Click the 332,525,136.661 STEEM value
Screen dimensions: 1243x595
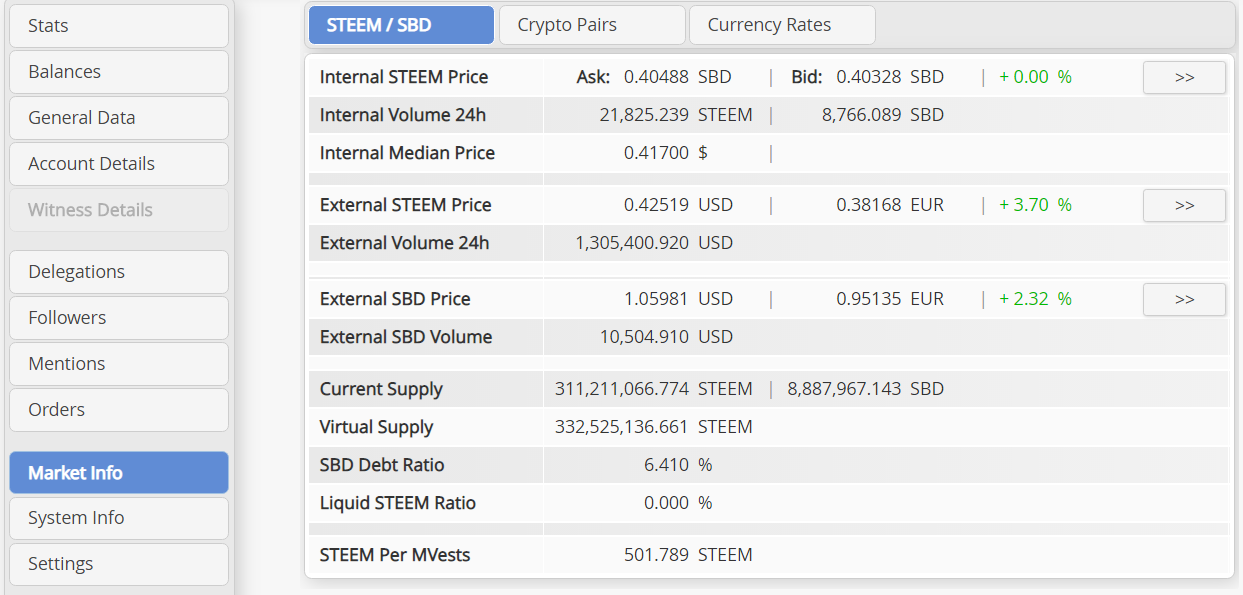tap(654, 427)
